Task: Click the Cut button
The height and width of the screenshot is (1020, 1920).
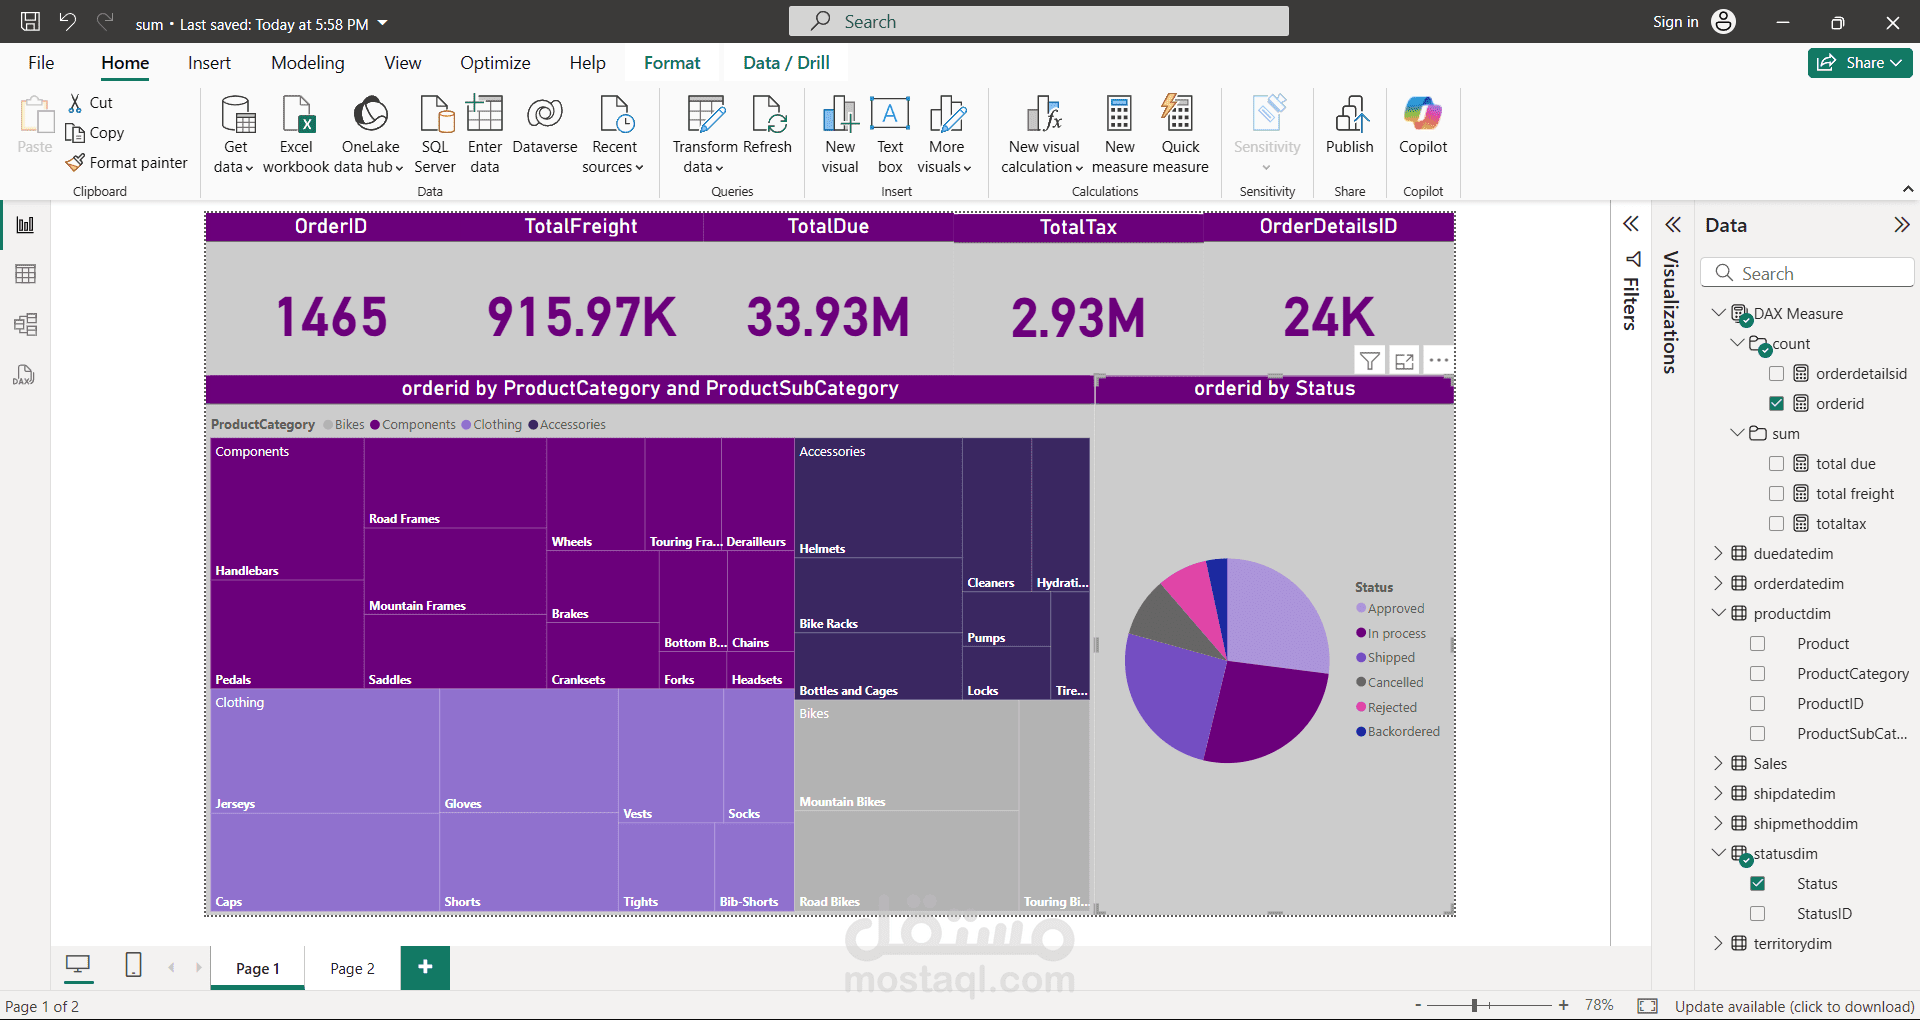Action: (x=91, y=102)
